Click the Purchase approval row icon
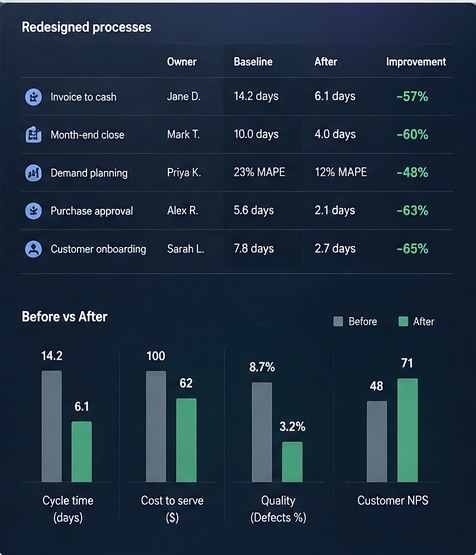 (x=33, y=211)
